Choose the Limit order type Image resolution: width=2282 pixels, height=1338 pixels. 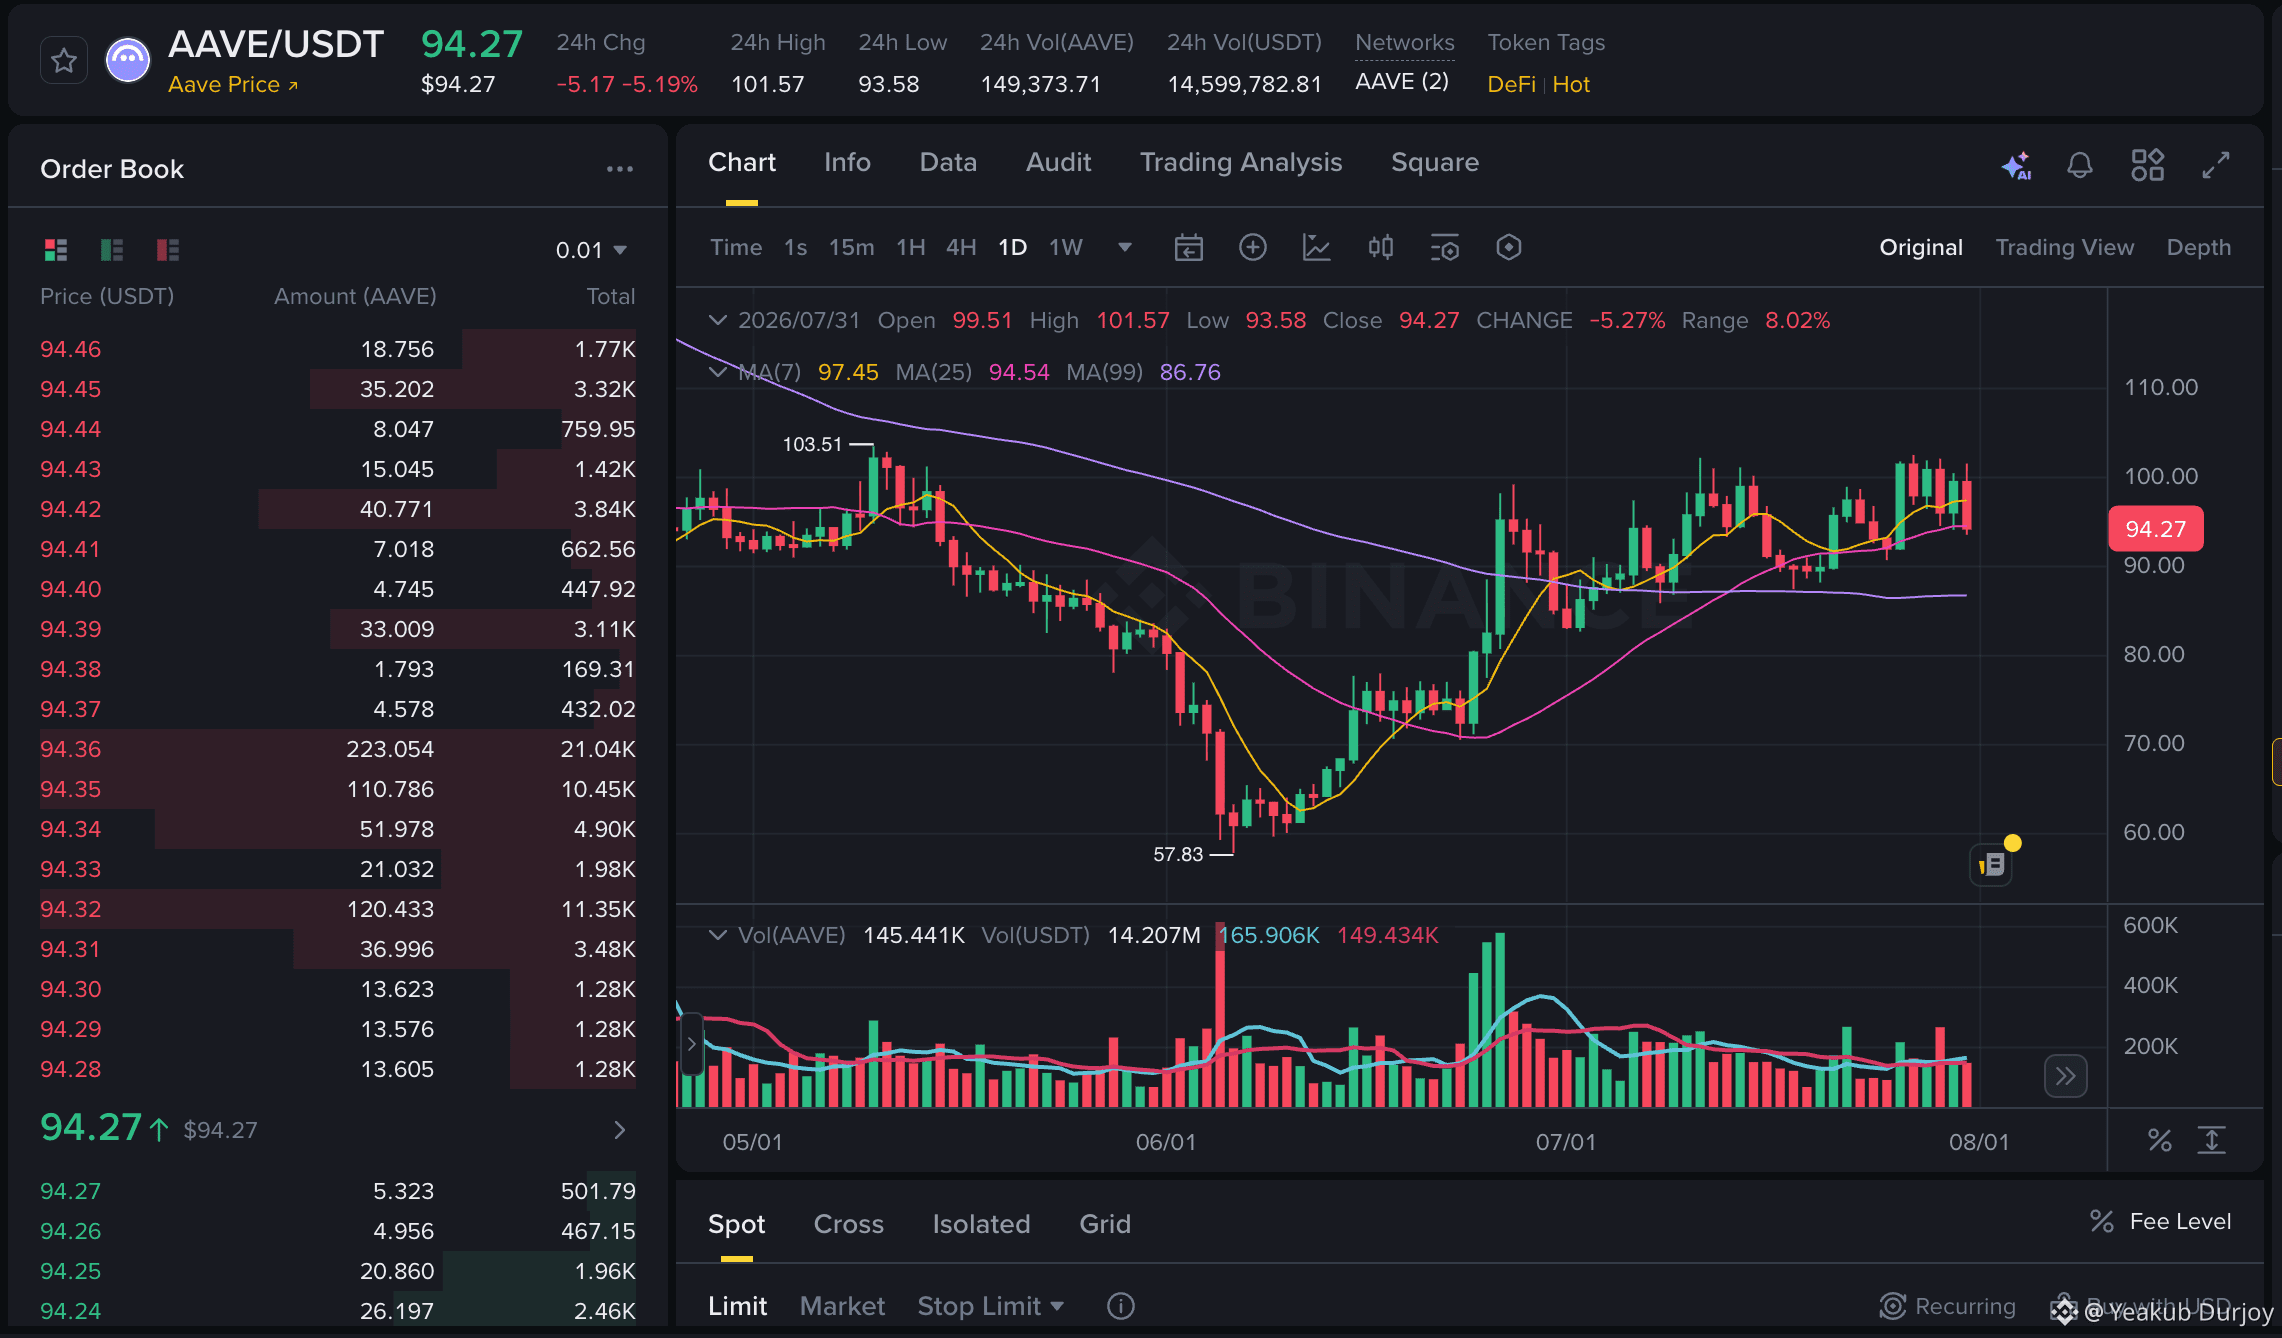pos(737,1306)
